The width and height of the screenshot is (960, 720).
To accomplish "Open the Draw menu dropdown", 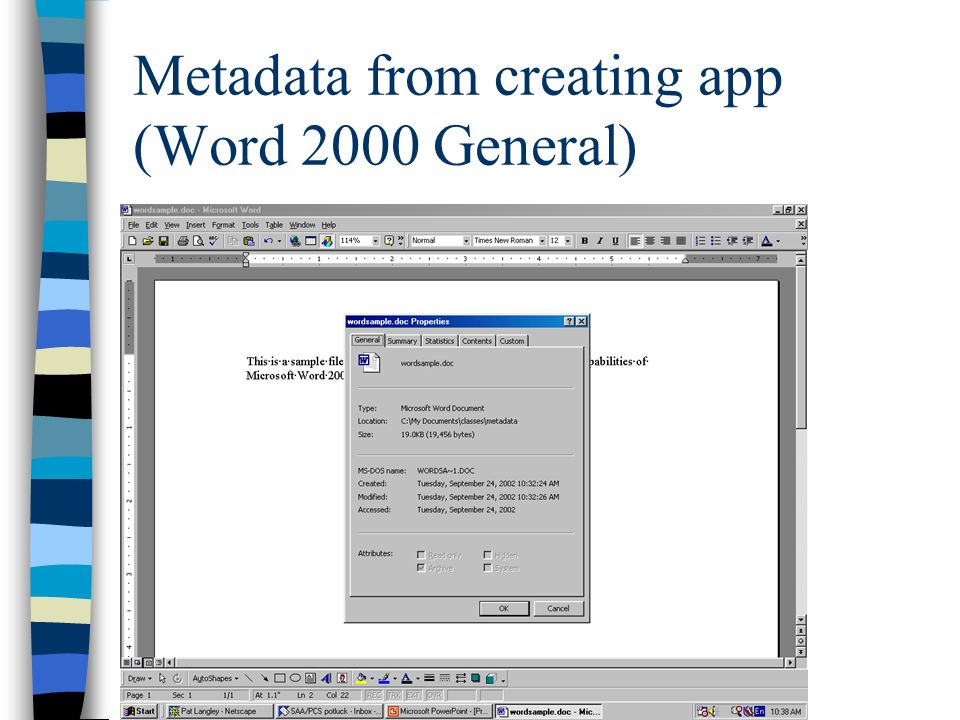I will [140, 678].
